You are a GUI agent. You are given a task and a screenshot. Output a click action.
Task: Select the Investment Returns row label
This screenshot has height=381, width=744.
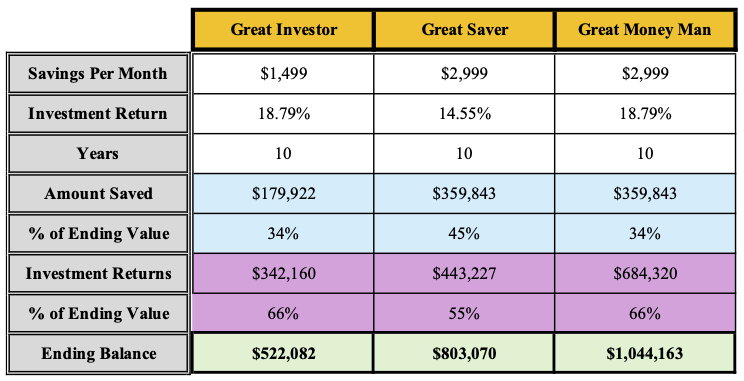(98, 273)
